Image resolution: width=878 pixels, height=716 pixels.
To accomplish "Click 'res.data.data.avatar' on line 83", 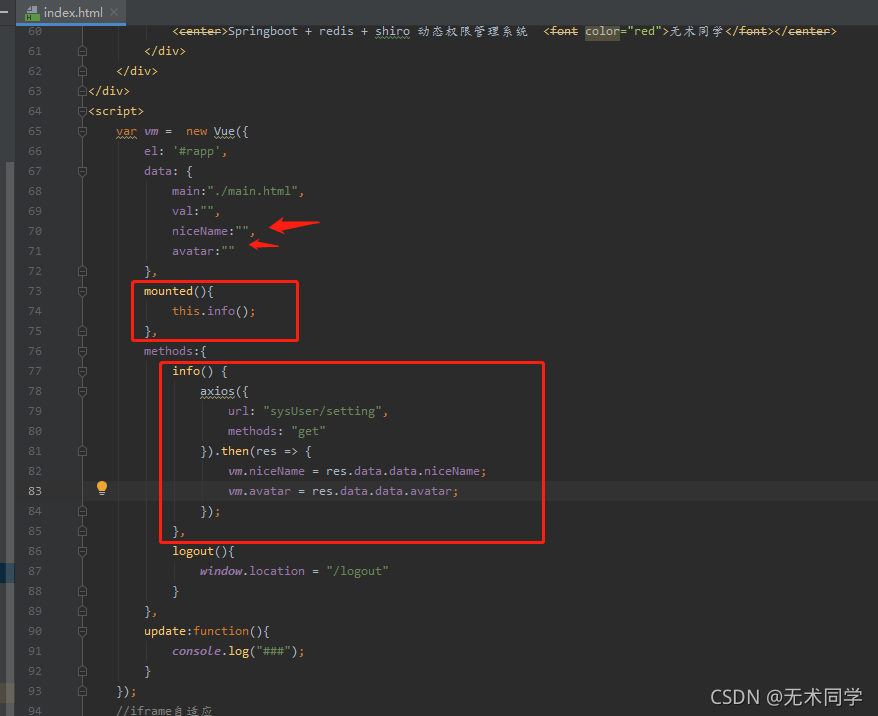I will click(382, 492).
